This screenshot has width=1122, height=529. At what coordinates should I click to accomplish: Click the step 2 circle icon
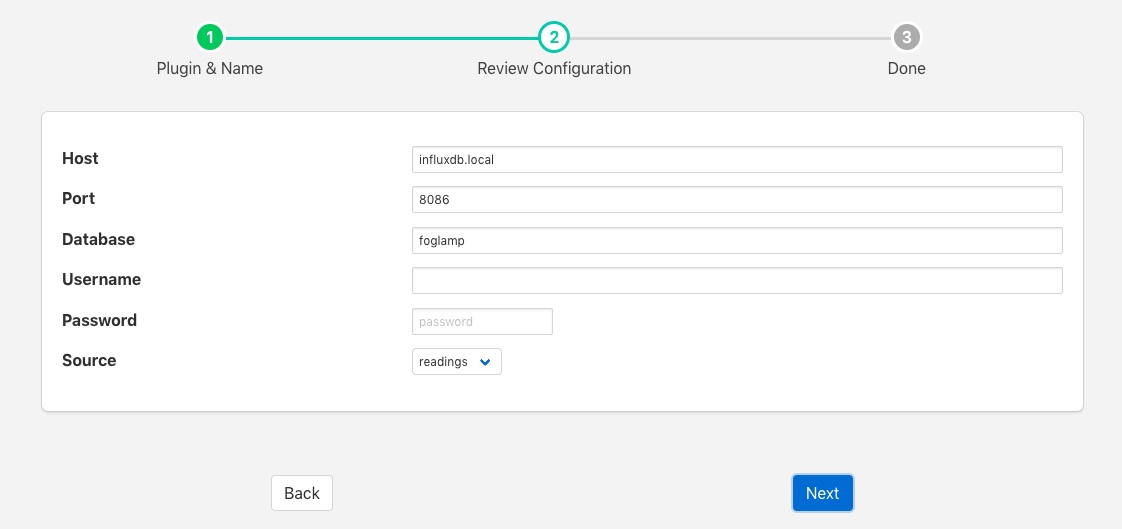pos(553,38)
